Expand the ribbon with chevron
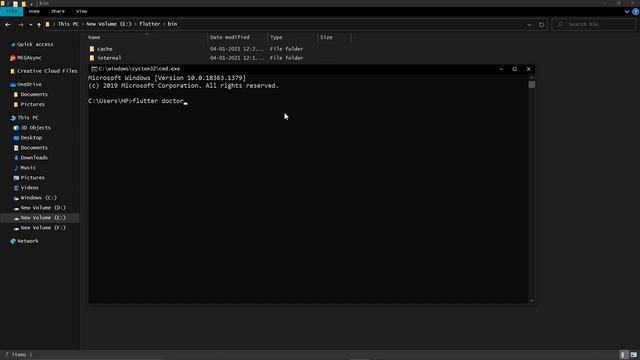Screen dimensions: 640x360 pyautogui.click(x=627, y=11)
